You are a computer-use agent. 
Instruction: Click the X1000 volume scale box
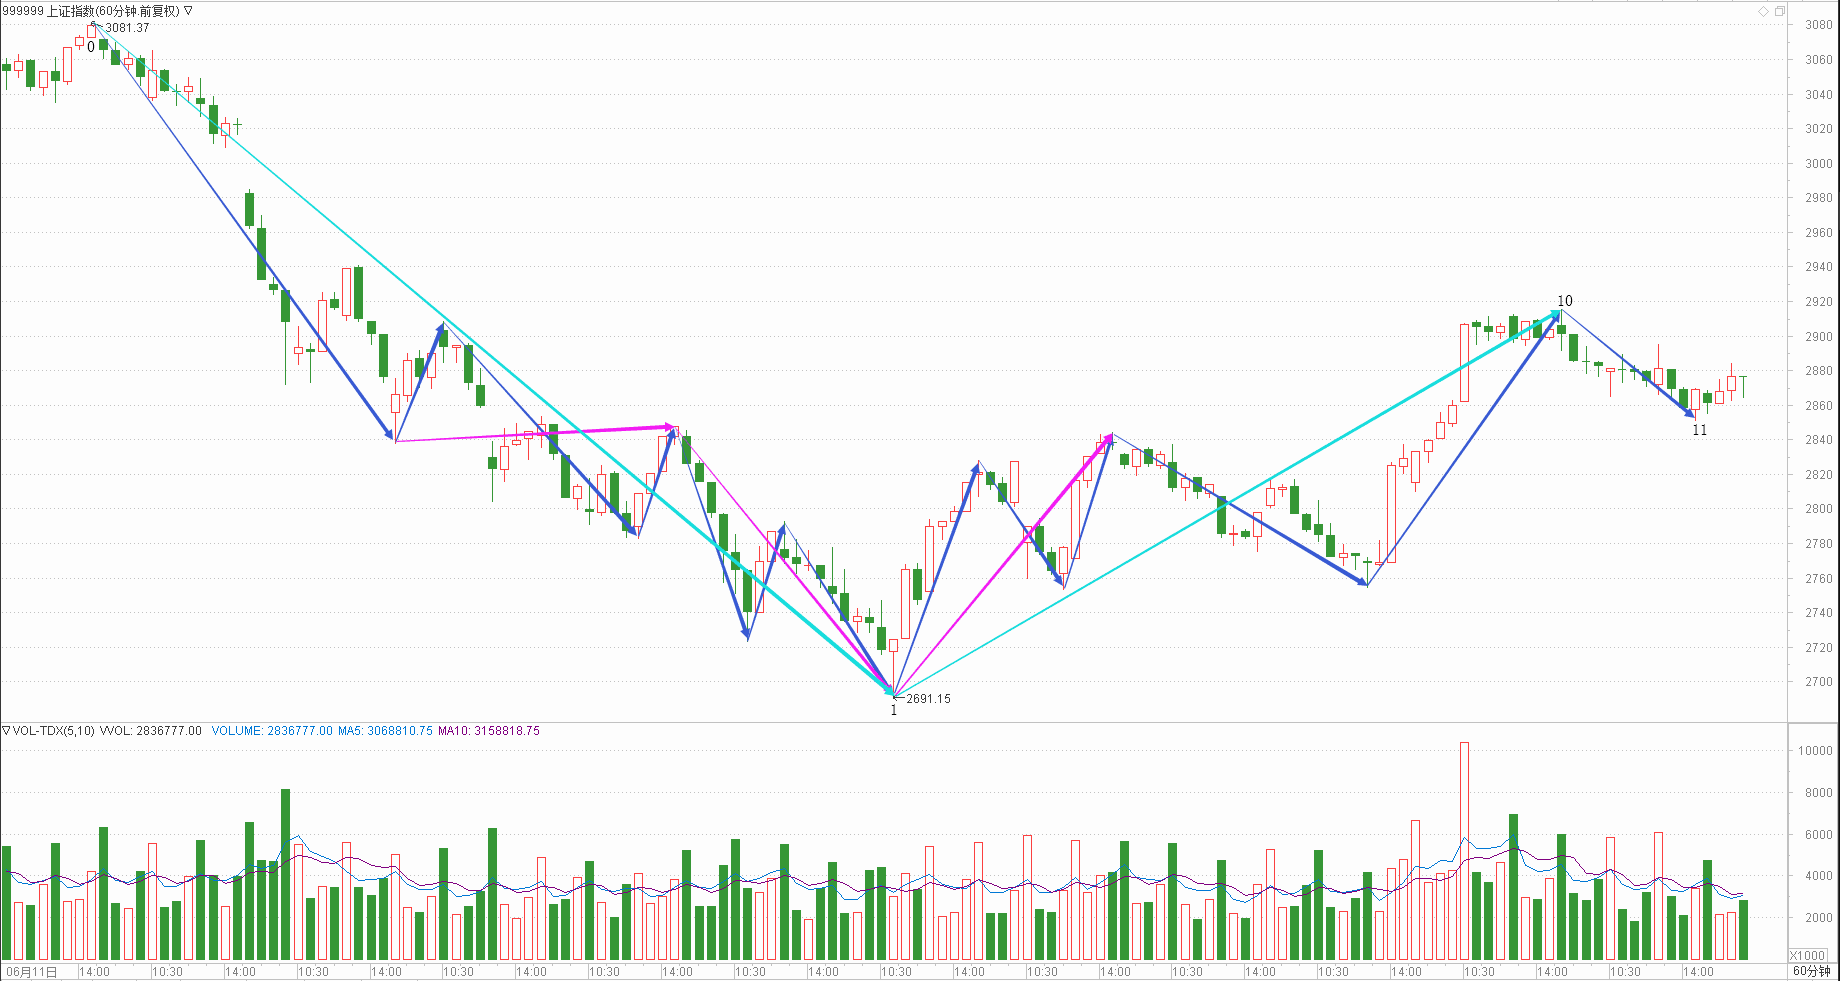[x=1808, y=955]
